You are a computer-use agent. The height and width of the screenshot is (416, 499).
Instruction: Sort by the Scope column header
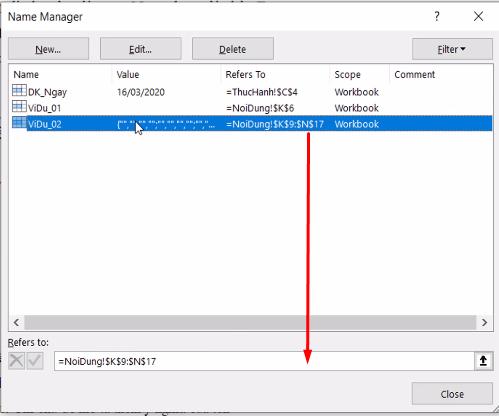click(347, 74)
